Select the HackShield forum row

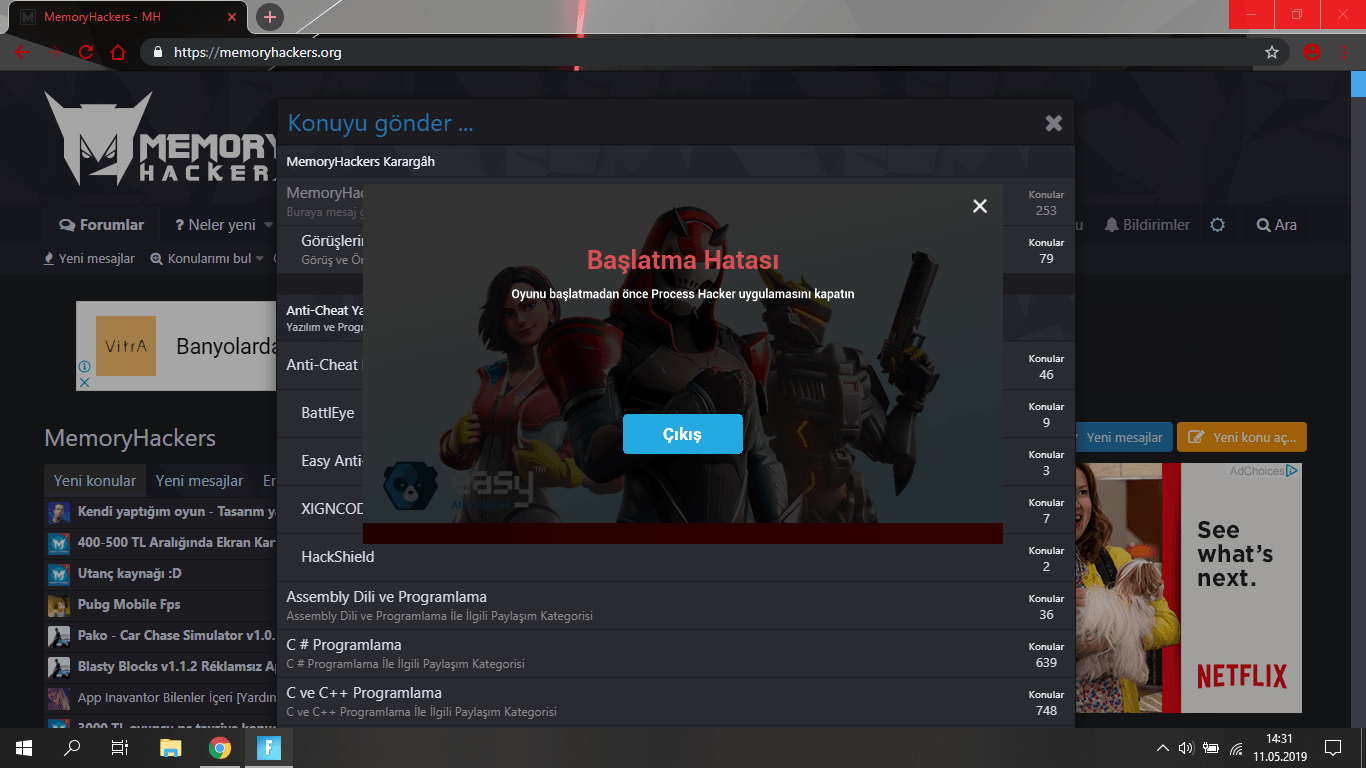pos(676,557)
